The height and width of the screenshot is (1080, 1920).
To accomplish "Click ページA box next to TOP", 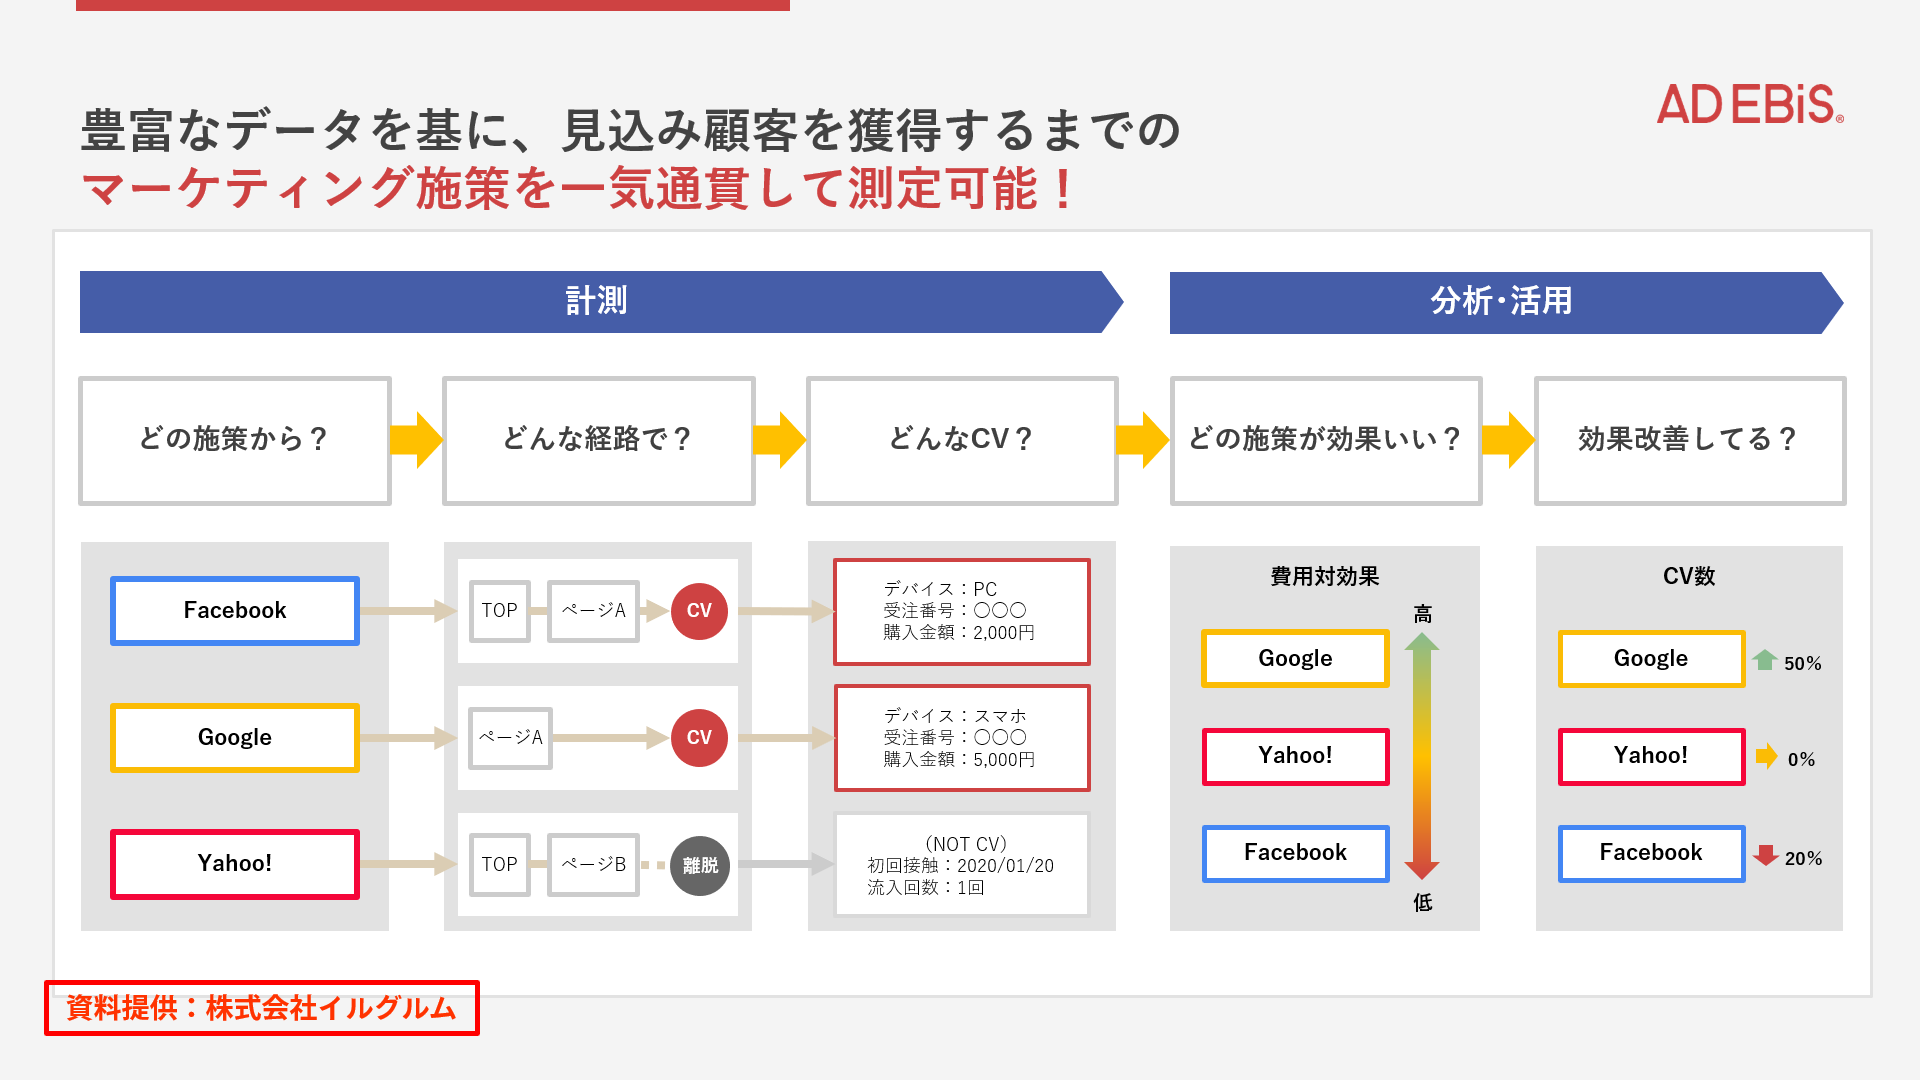I will click(x=593, y=611).
